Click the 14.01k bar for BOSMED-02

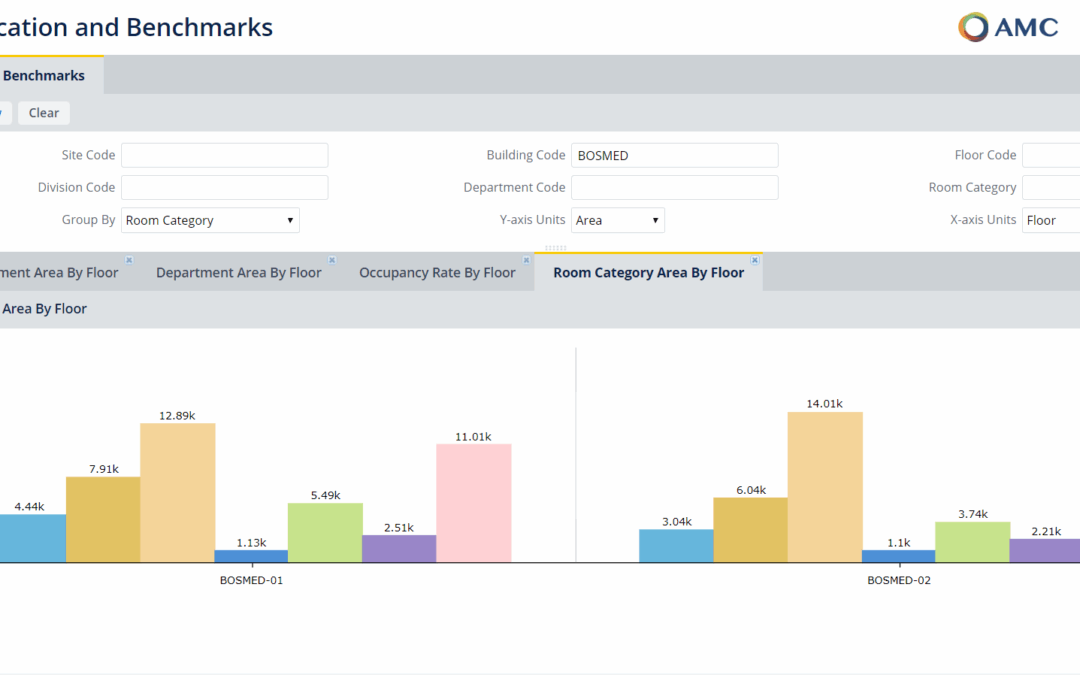[x=825, y=487]
